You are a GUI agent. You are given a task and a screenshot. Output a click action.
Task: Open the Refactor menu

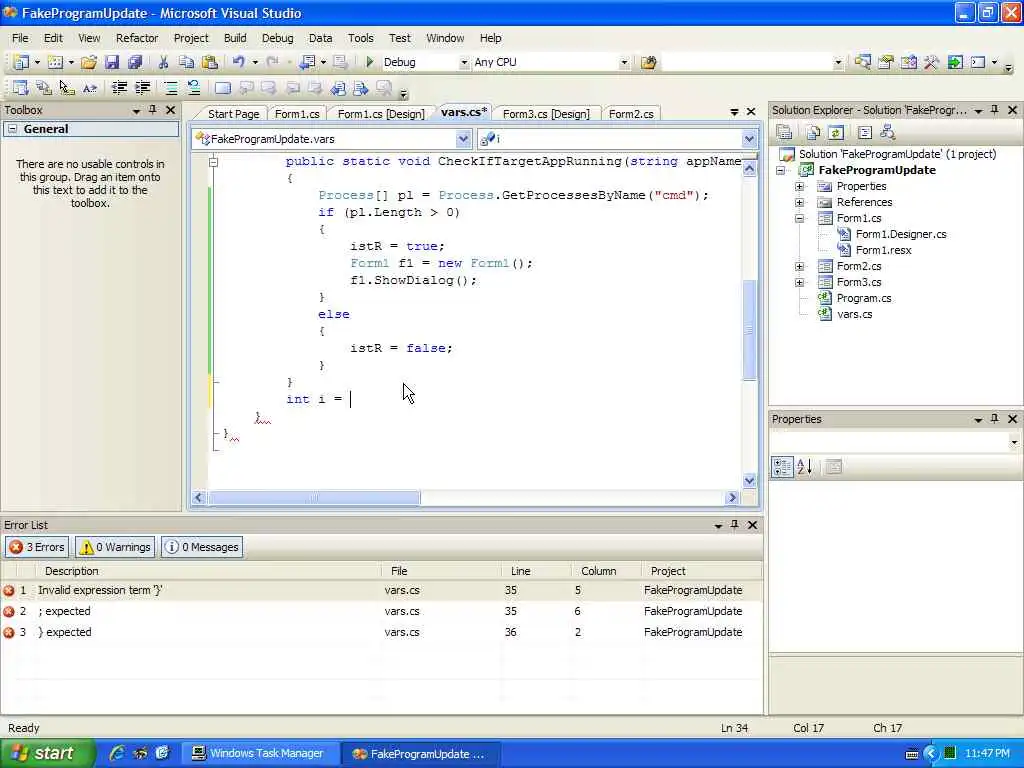pyautogui.click(x=137, y=38)
